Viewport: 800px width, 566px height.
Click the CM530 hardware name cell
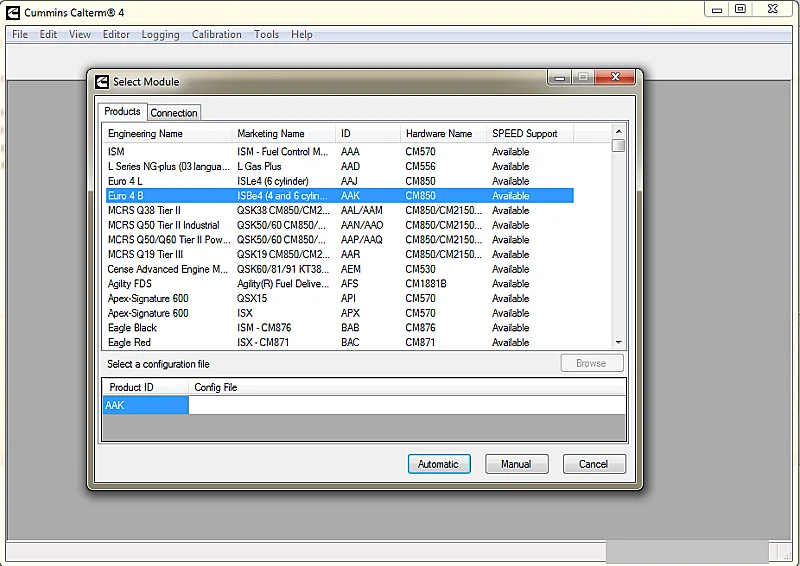(420, 269)
